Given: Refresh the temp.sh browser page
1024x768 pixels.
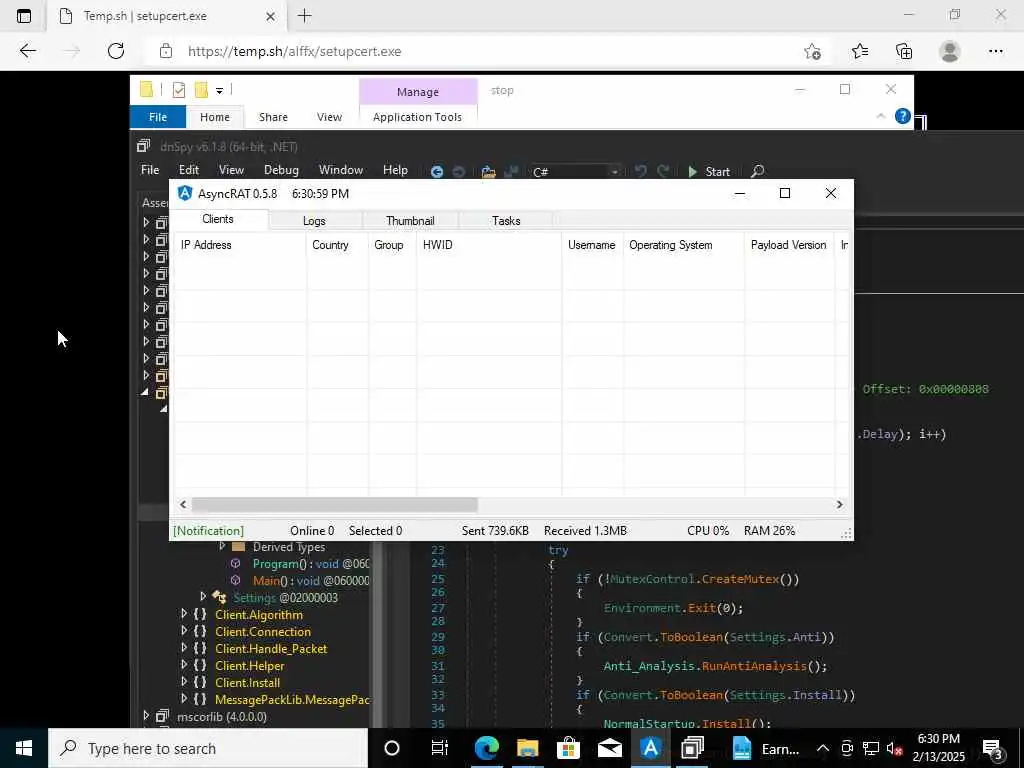Looking at the screenshot, I should point(116,51).
